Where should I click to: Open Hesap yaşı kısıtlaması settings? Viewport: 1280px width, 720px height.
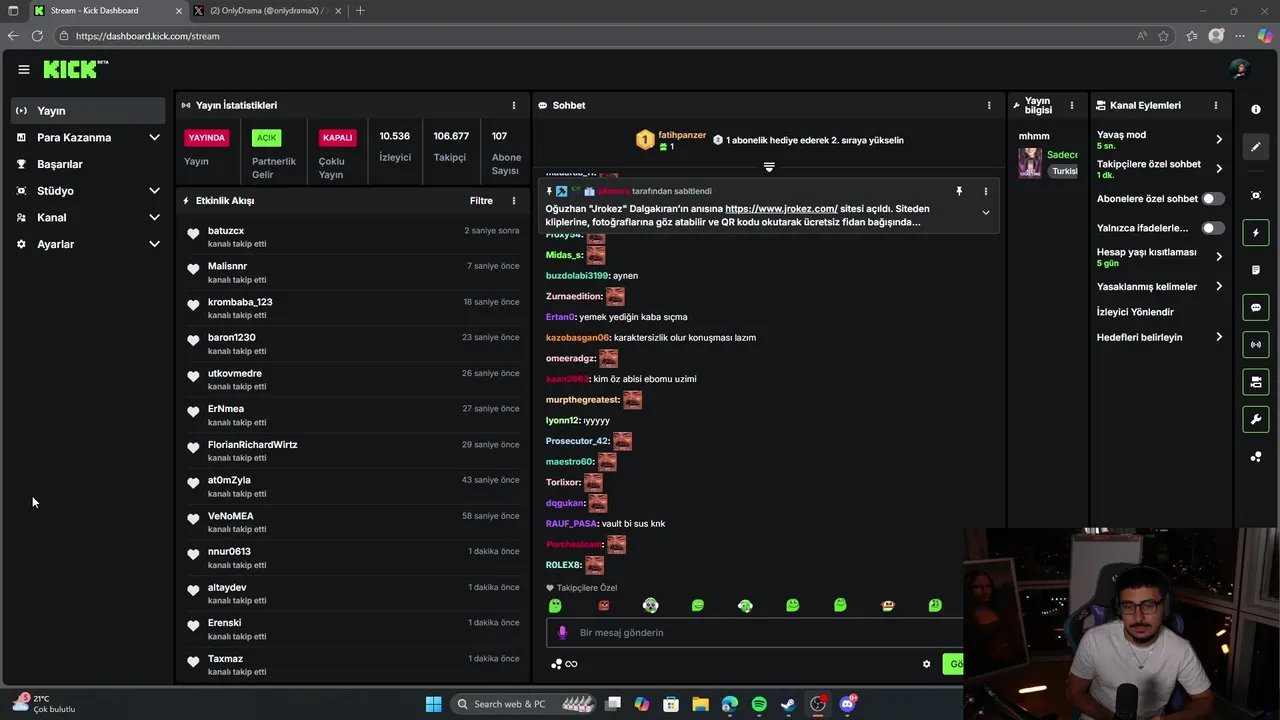[1160, 257]
